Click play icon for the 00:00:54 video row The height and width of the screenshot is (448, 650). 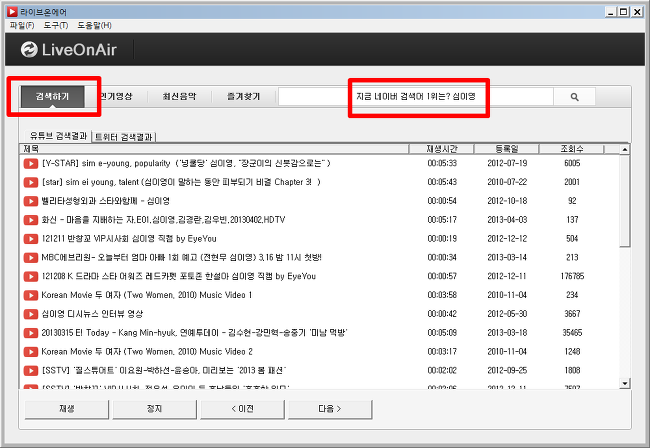point(31,201)
